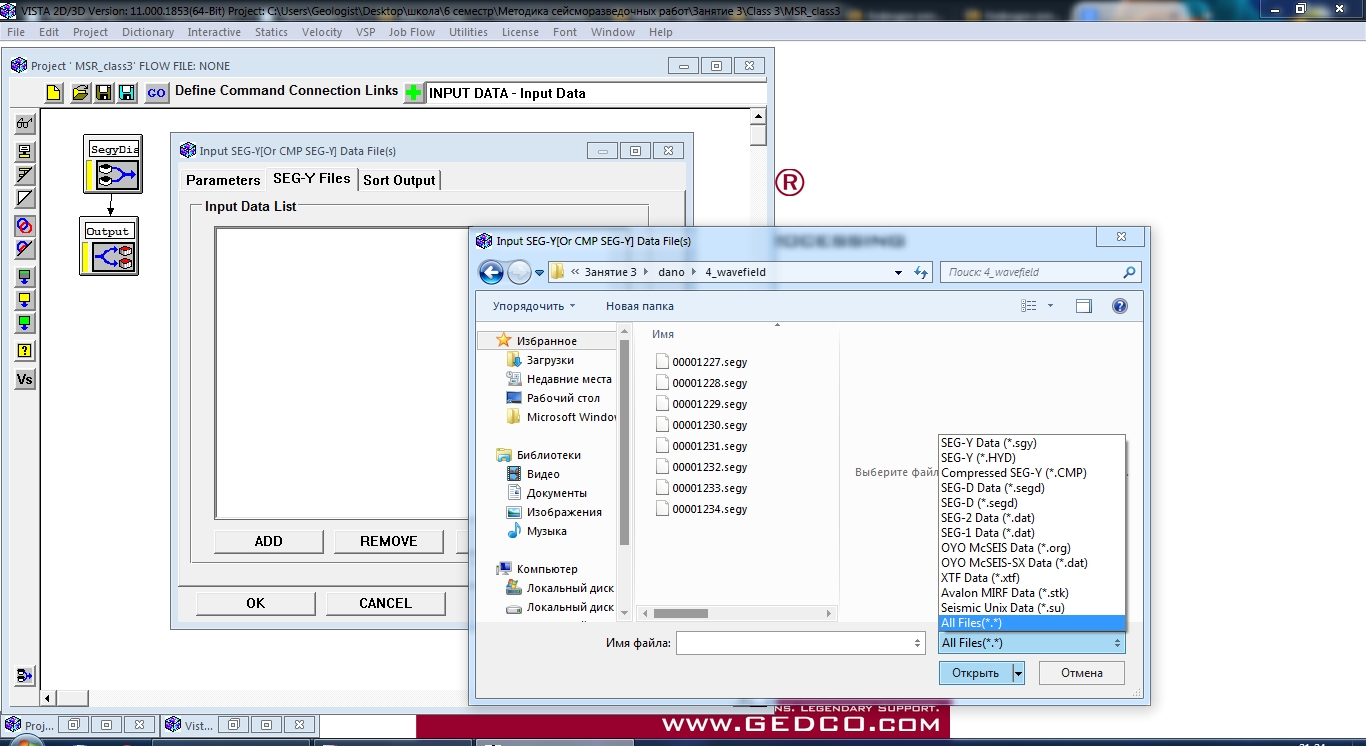Switch to the Sort Output tab
The width and height of the screenshot is (1366, 746).
399,180
